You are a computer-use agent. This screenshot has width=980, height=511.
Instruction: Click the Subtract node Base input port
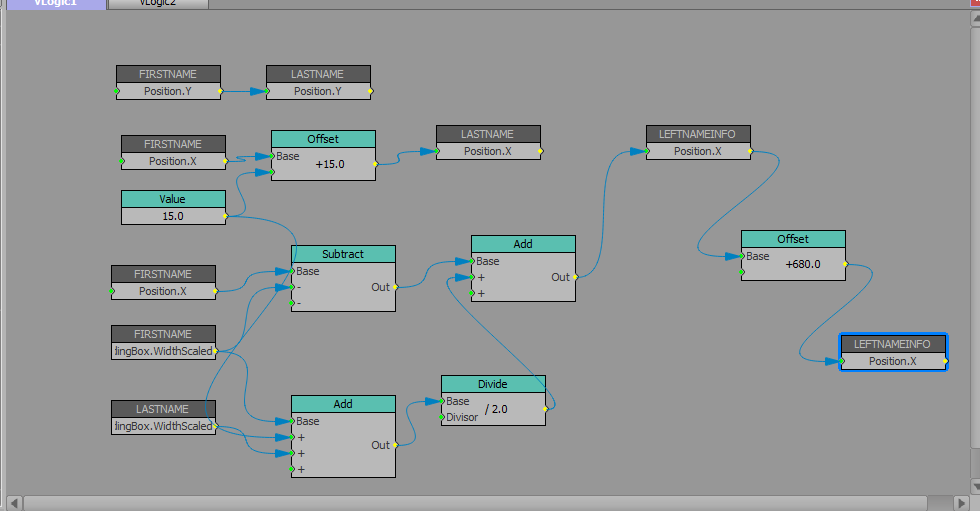pos(292,271)
